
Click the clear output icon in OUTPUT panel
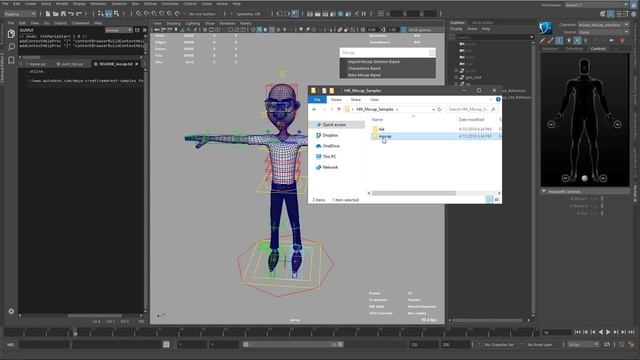[144, 30]
